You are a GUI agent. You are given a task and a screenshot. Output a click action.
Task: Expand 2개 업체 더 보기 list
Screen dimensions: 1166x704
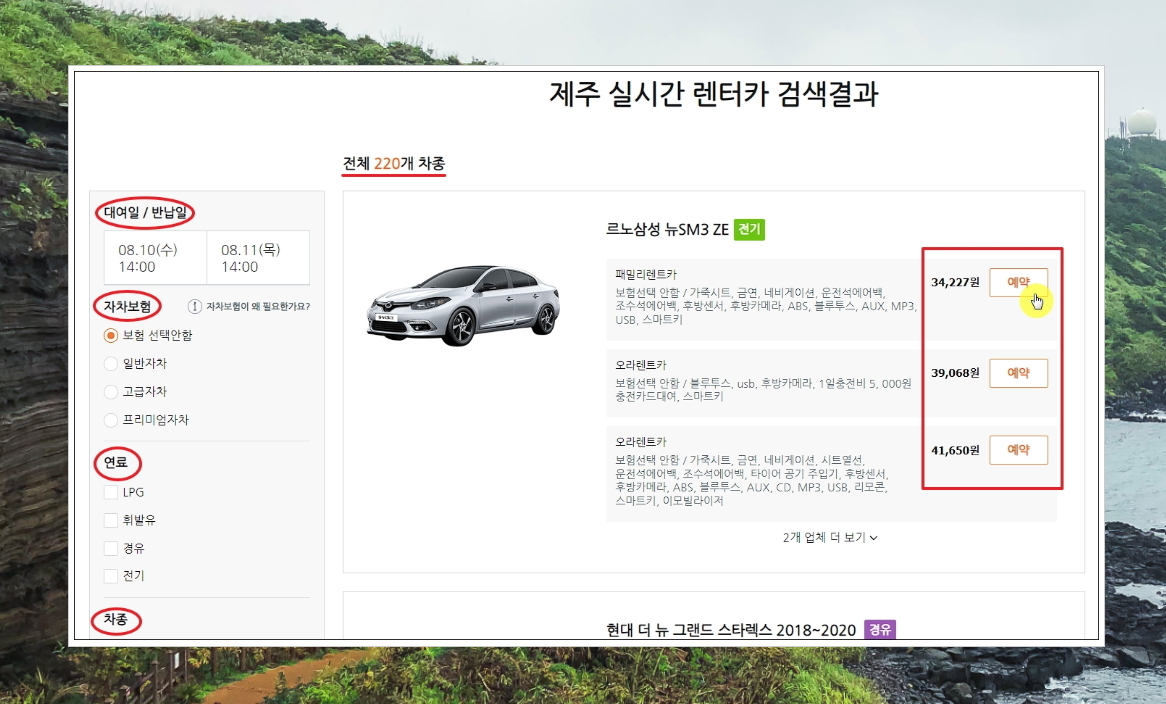(830, 537)
